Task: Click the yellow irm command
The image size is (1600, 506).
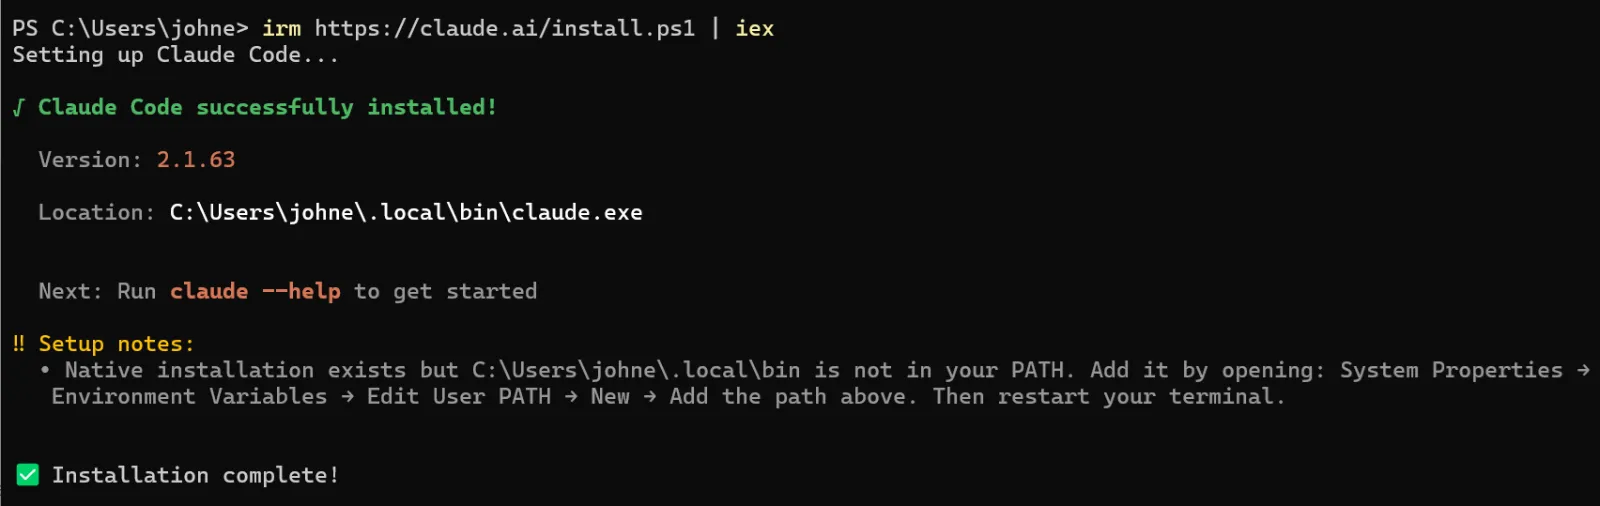Action: pyautogui.click(x=281, y=28)
